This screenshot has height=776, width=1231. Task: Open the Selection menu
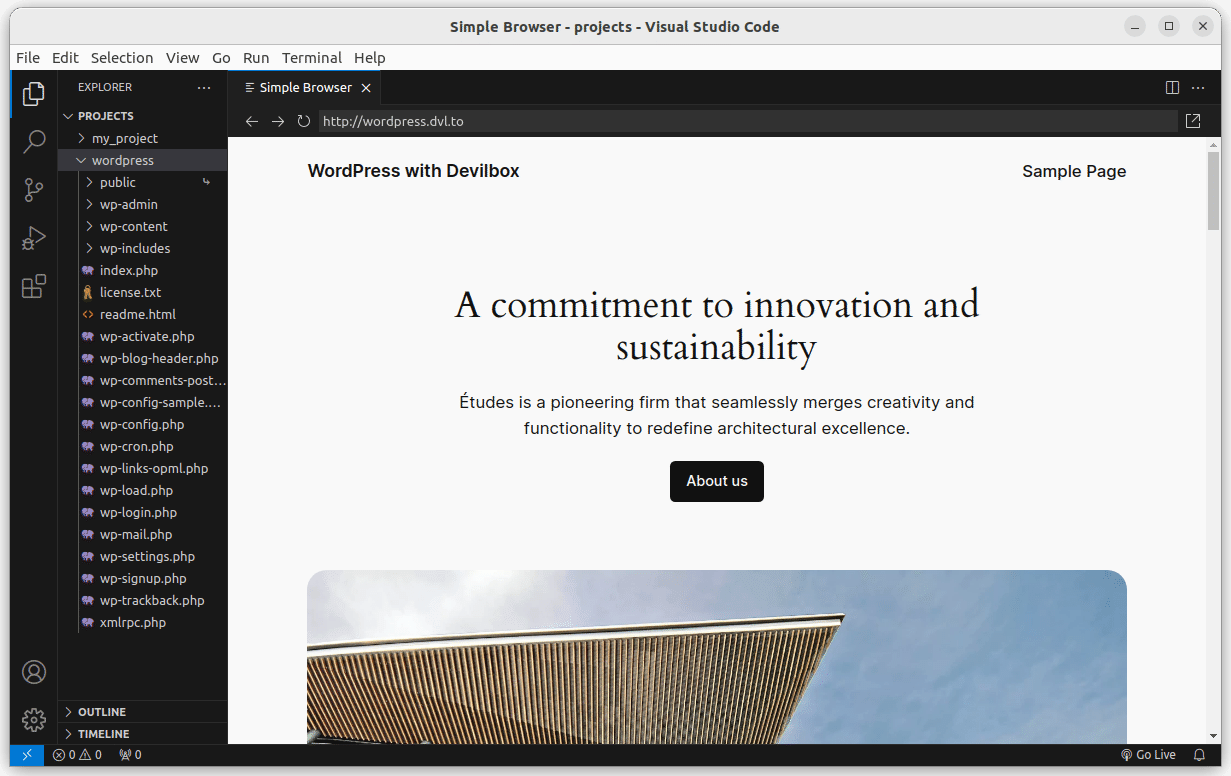pyautogui.click(x=122, y=58)
